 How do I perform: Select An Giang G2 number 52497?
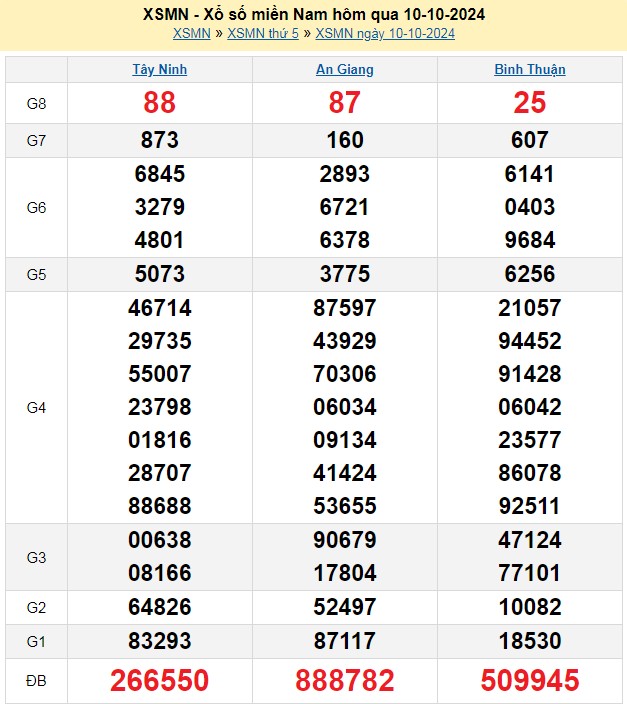(344, 607)
